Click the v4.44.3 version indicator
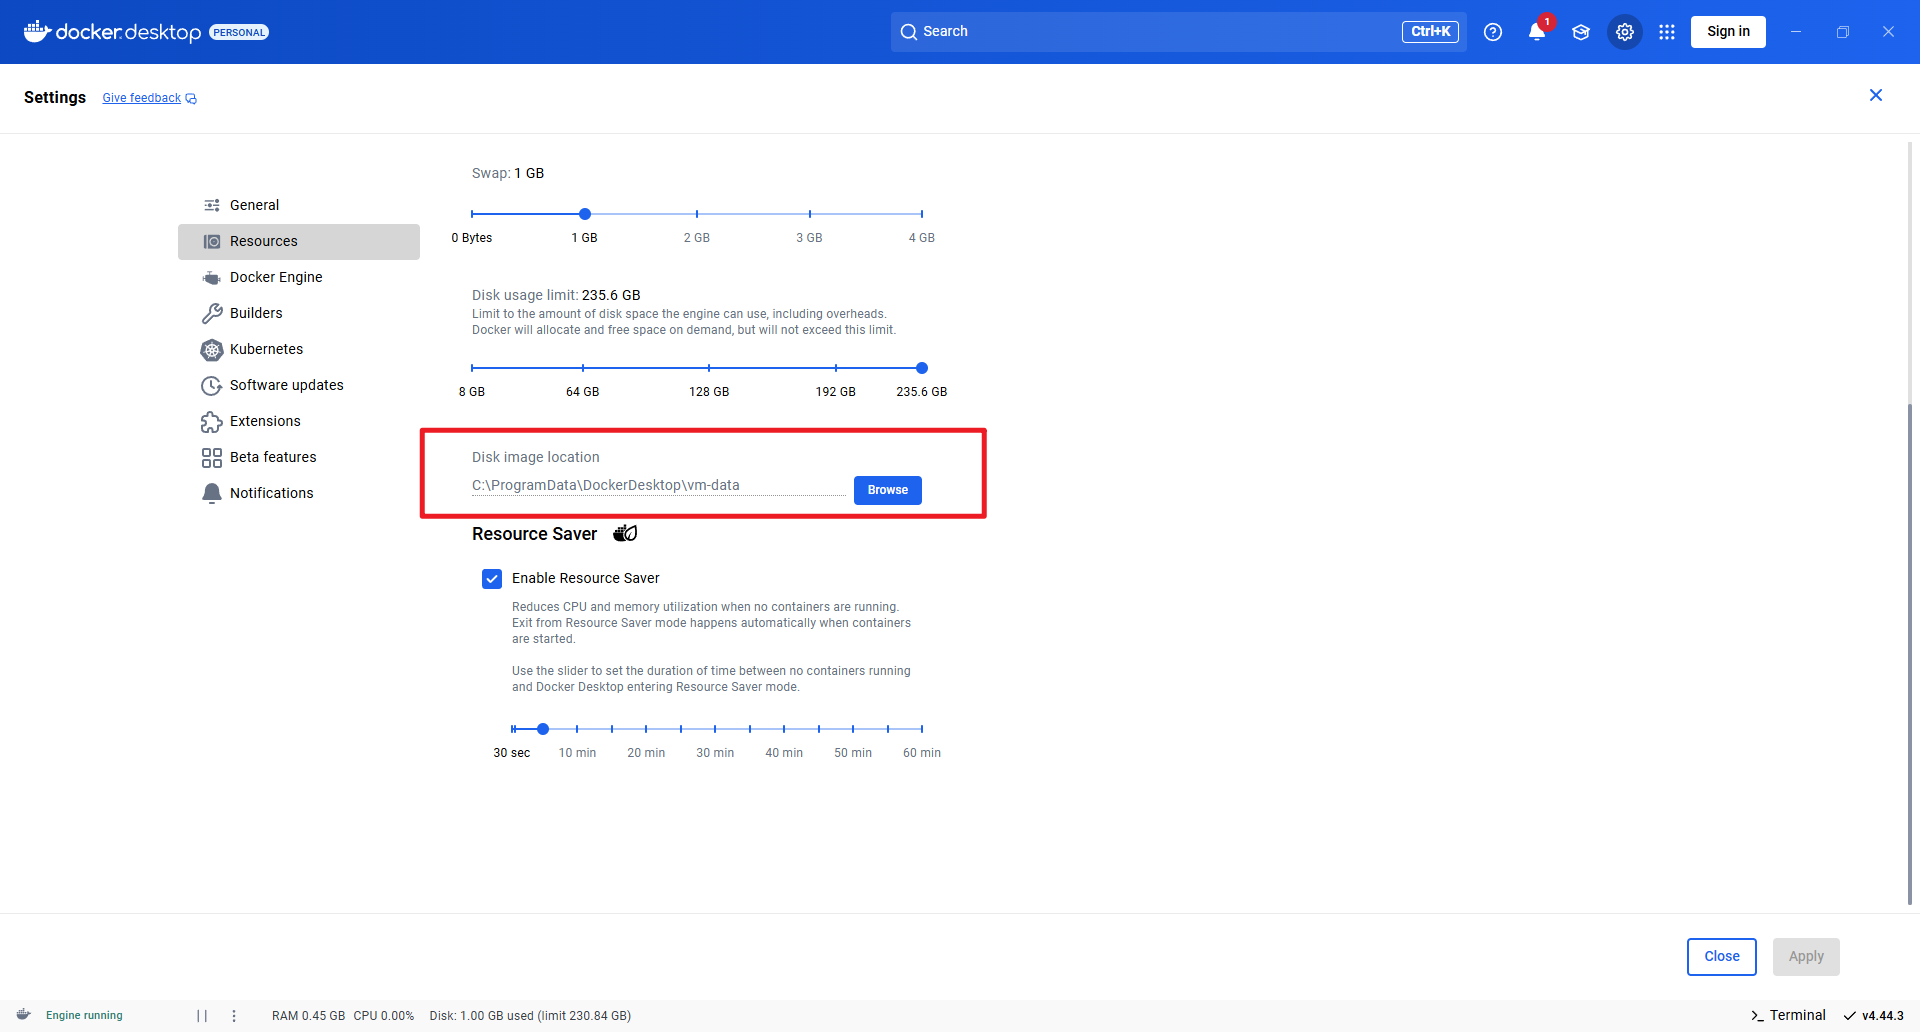The width and height of the screenshot is (1920, 1032). [x=1874, y=1015]
